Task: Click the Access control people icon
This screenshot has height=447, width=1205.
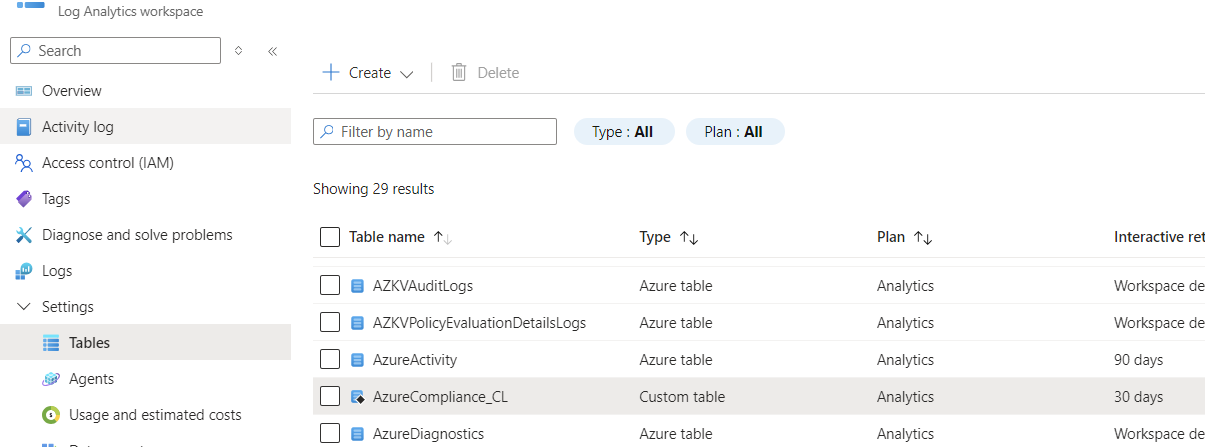Action: (x=24, y=163)
